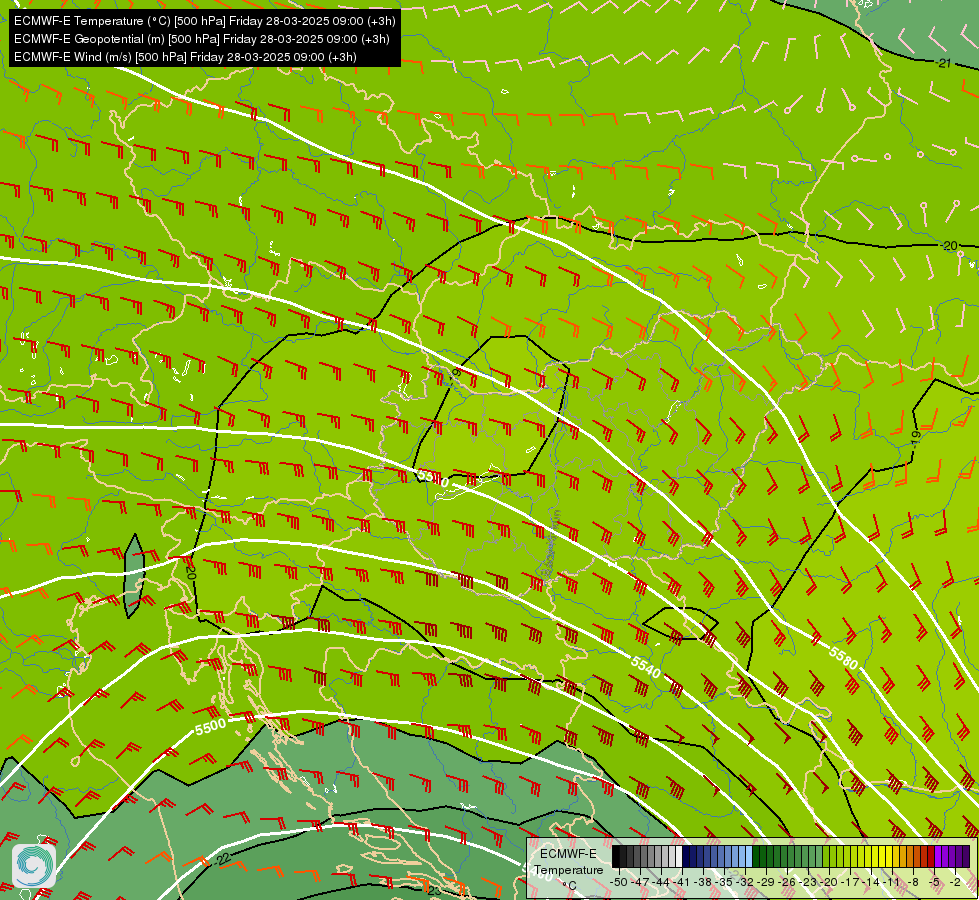Click the -41 legend tick label
Viewport: 979px width, 900px height.
click(681, 882)
